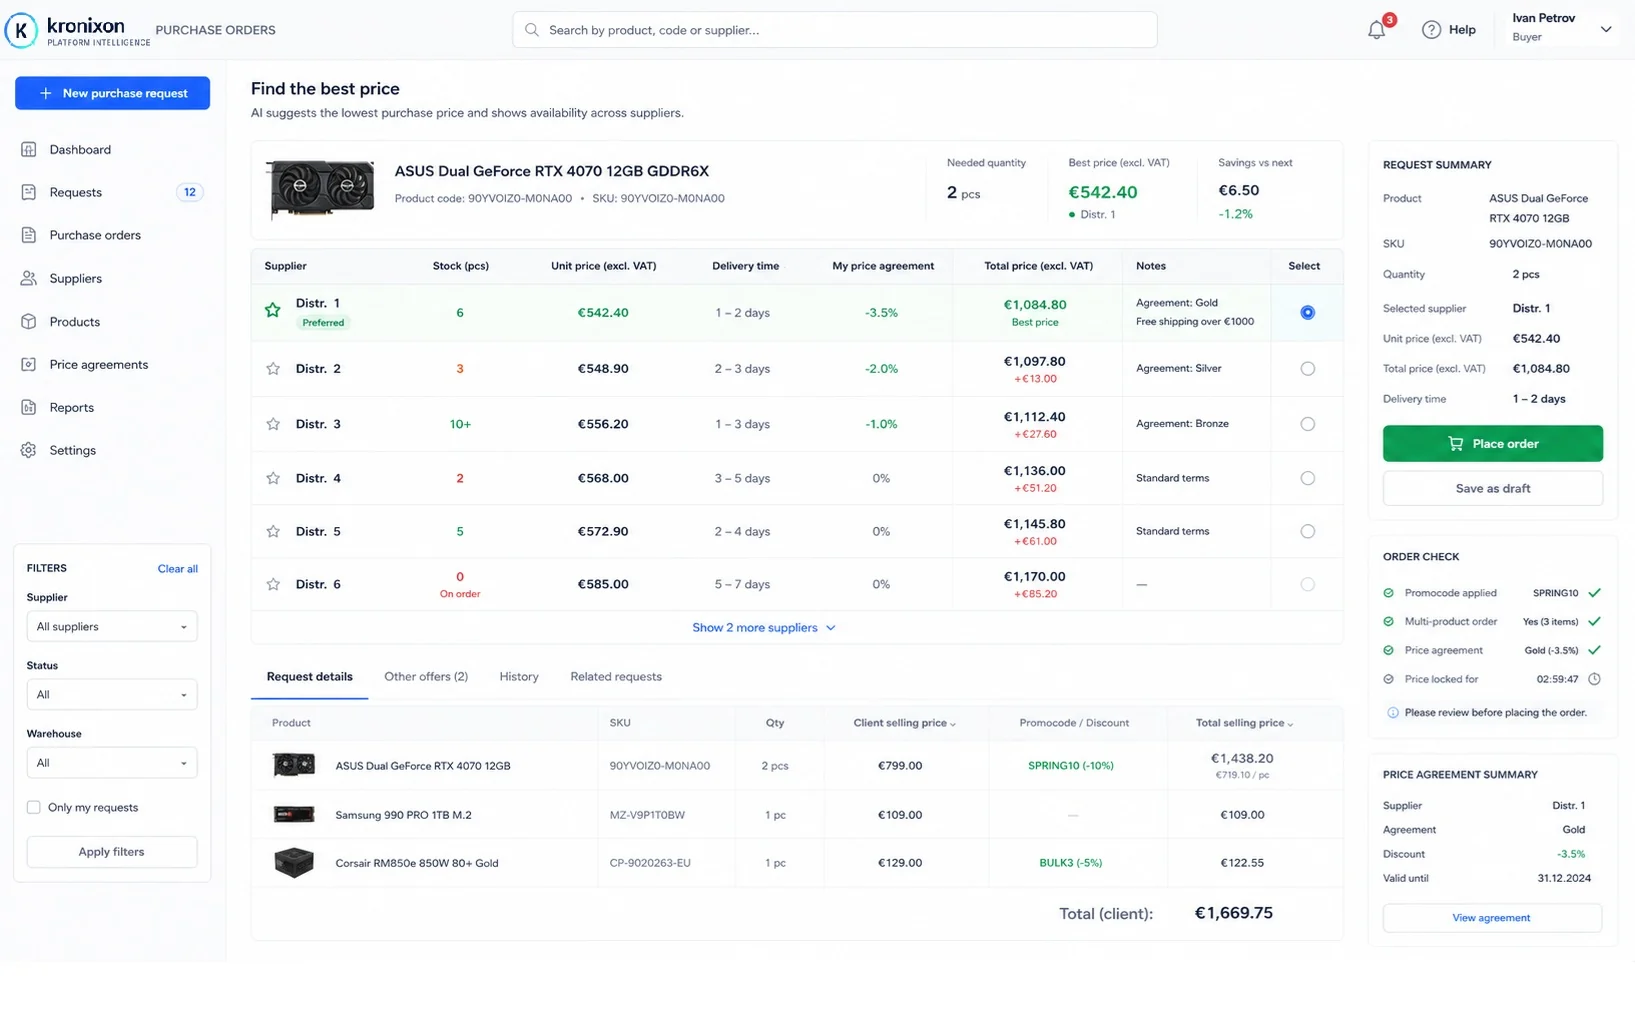1635x1024 pixels.
Task: Click Apply filters button
Action: click(112, 852)
